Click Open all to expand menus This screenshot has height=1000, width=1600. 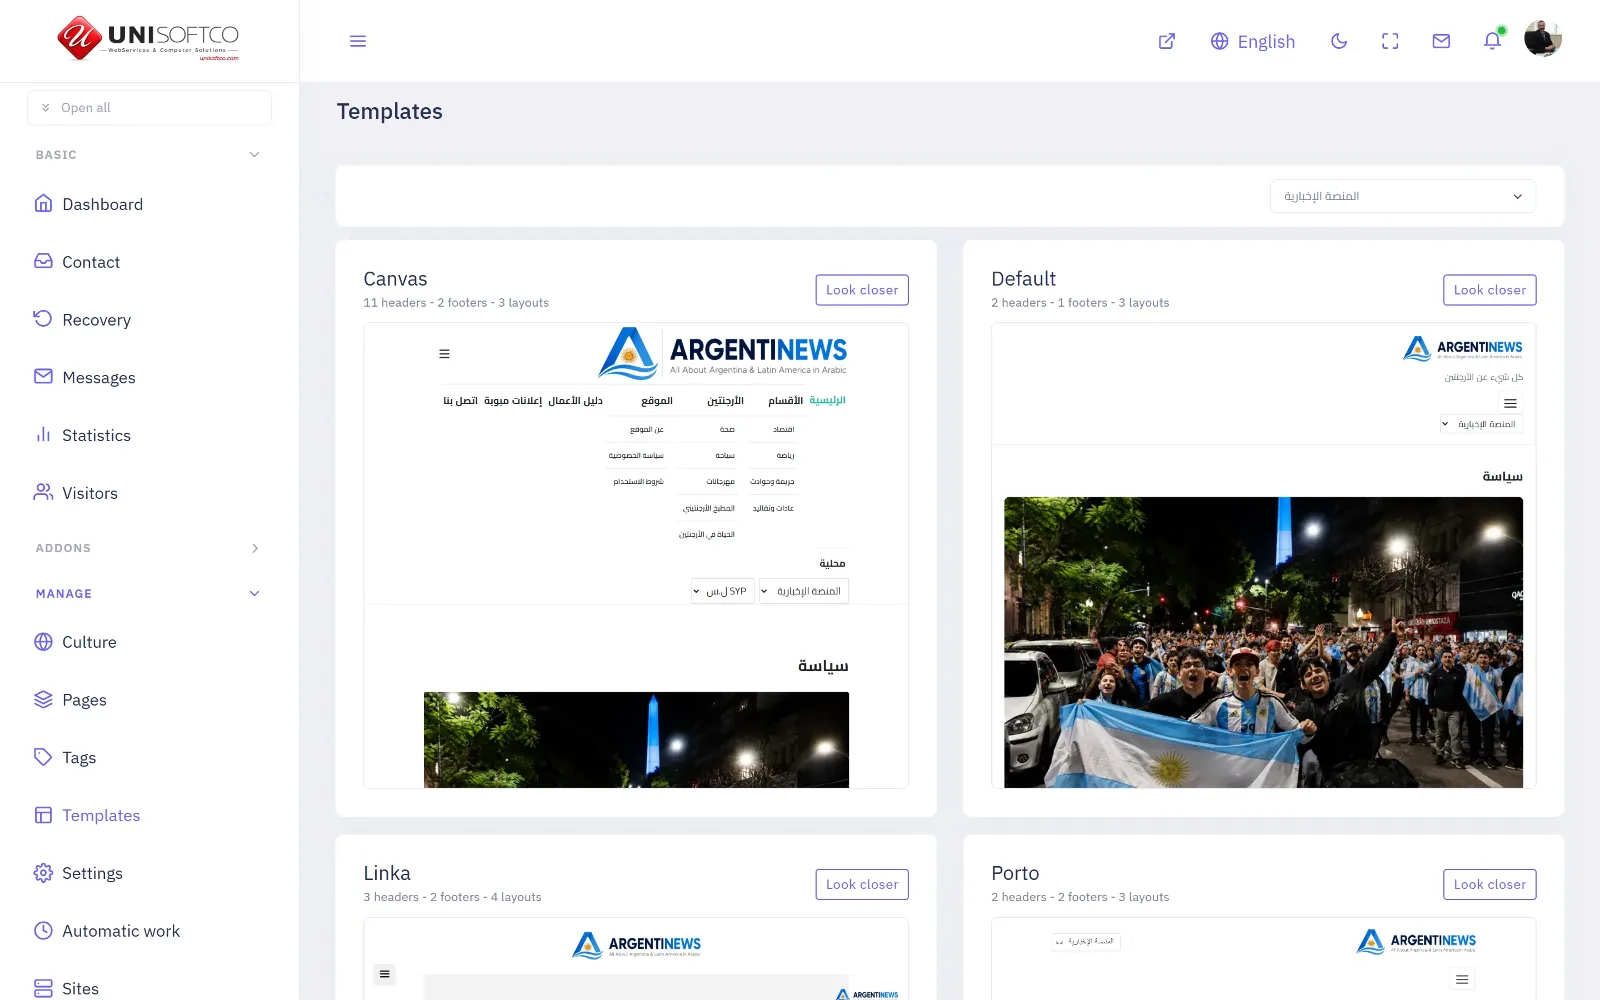[x=149, y=108]
